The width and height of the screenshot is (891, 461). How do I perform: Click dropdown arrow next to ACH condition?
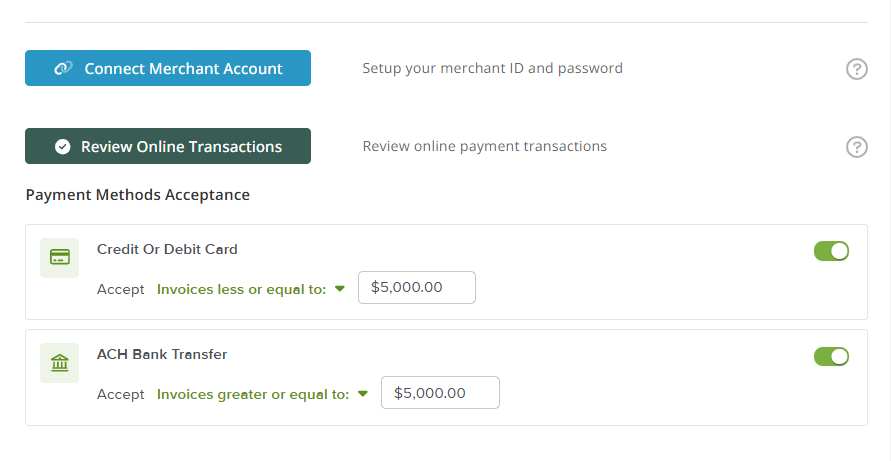363,394
